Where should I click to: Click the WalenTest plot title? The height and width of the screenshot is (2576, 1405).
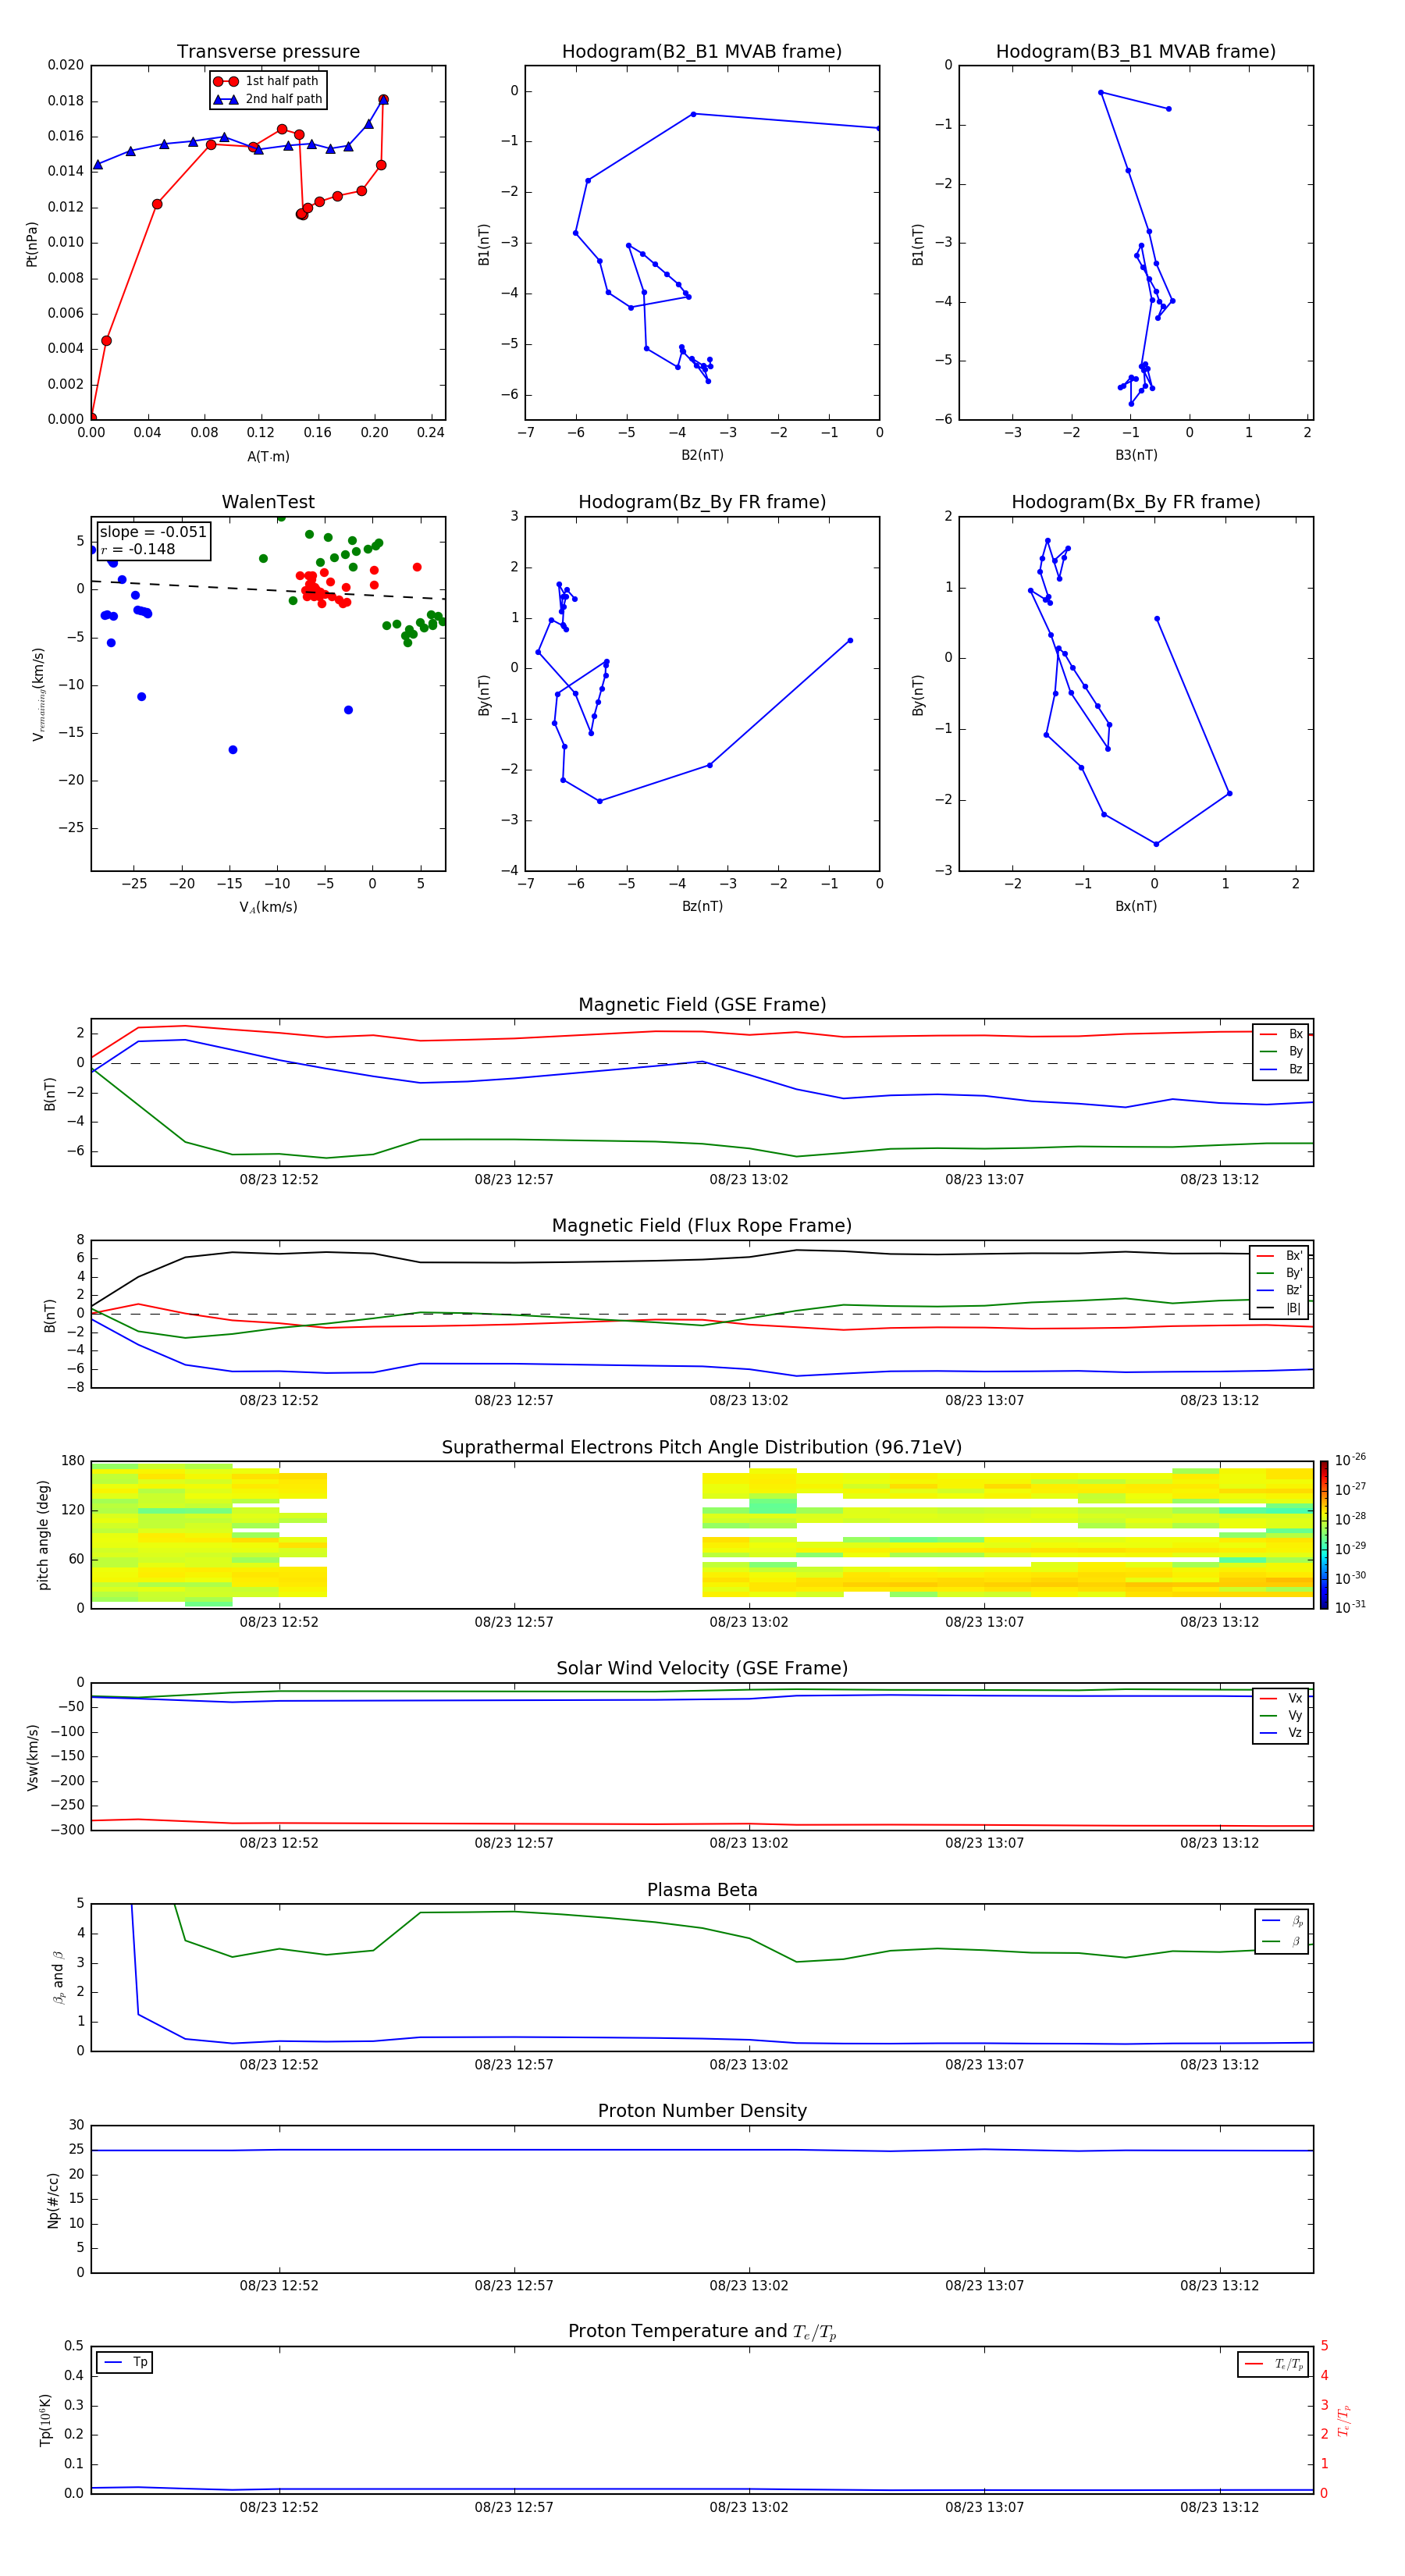(x=268, y=502)
